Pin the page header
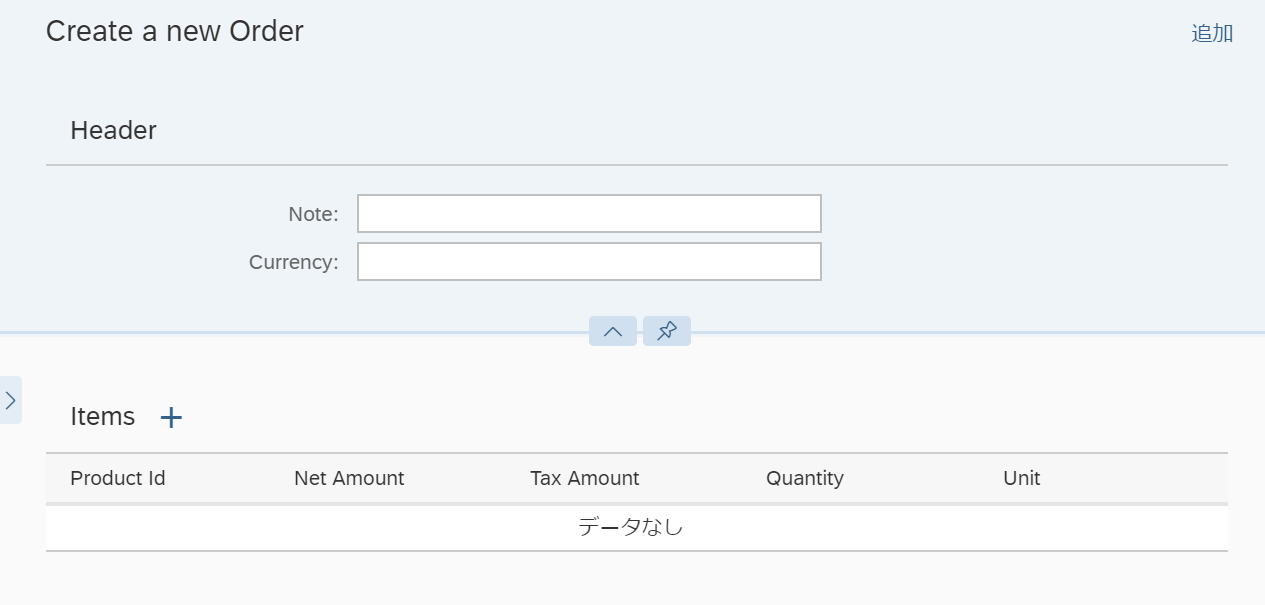 (667, 332)
